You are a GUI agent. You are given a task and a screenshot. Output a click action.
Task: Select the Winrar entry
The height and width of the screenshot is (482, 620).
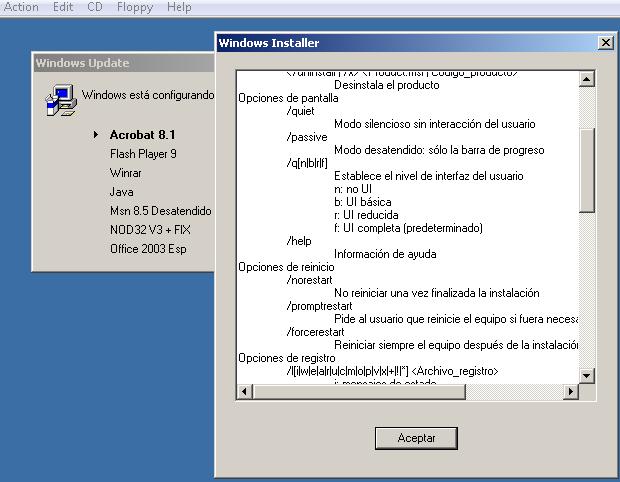(127, 173)
